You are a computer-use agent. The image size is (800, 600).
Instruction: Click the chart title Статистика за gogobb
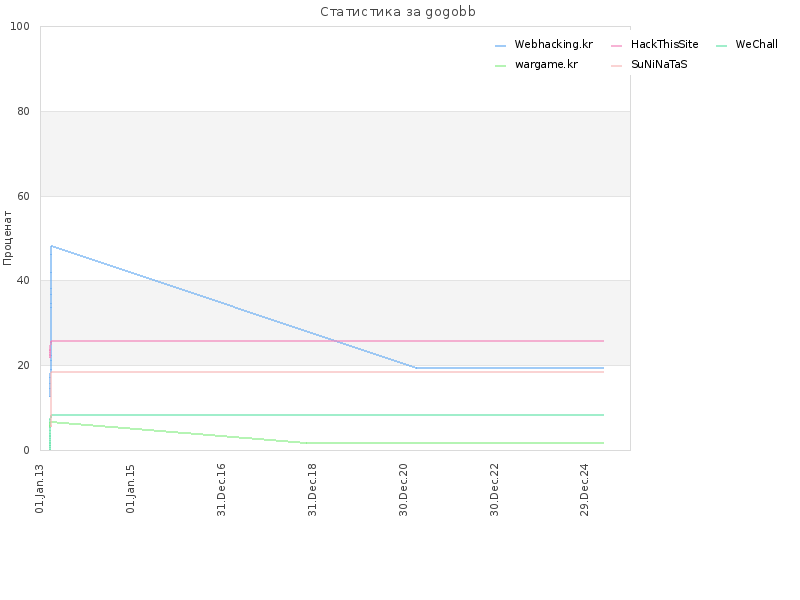(398, 12)
